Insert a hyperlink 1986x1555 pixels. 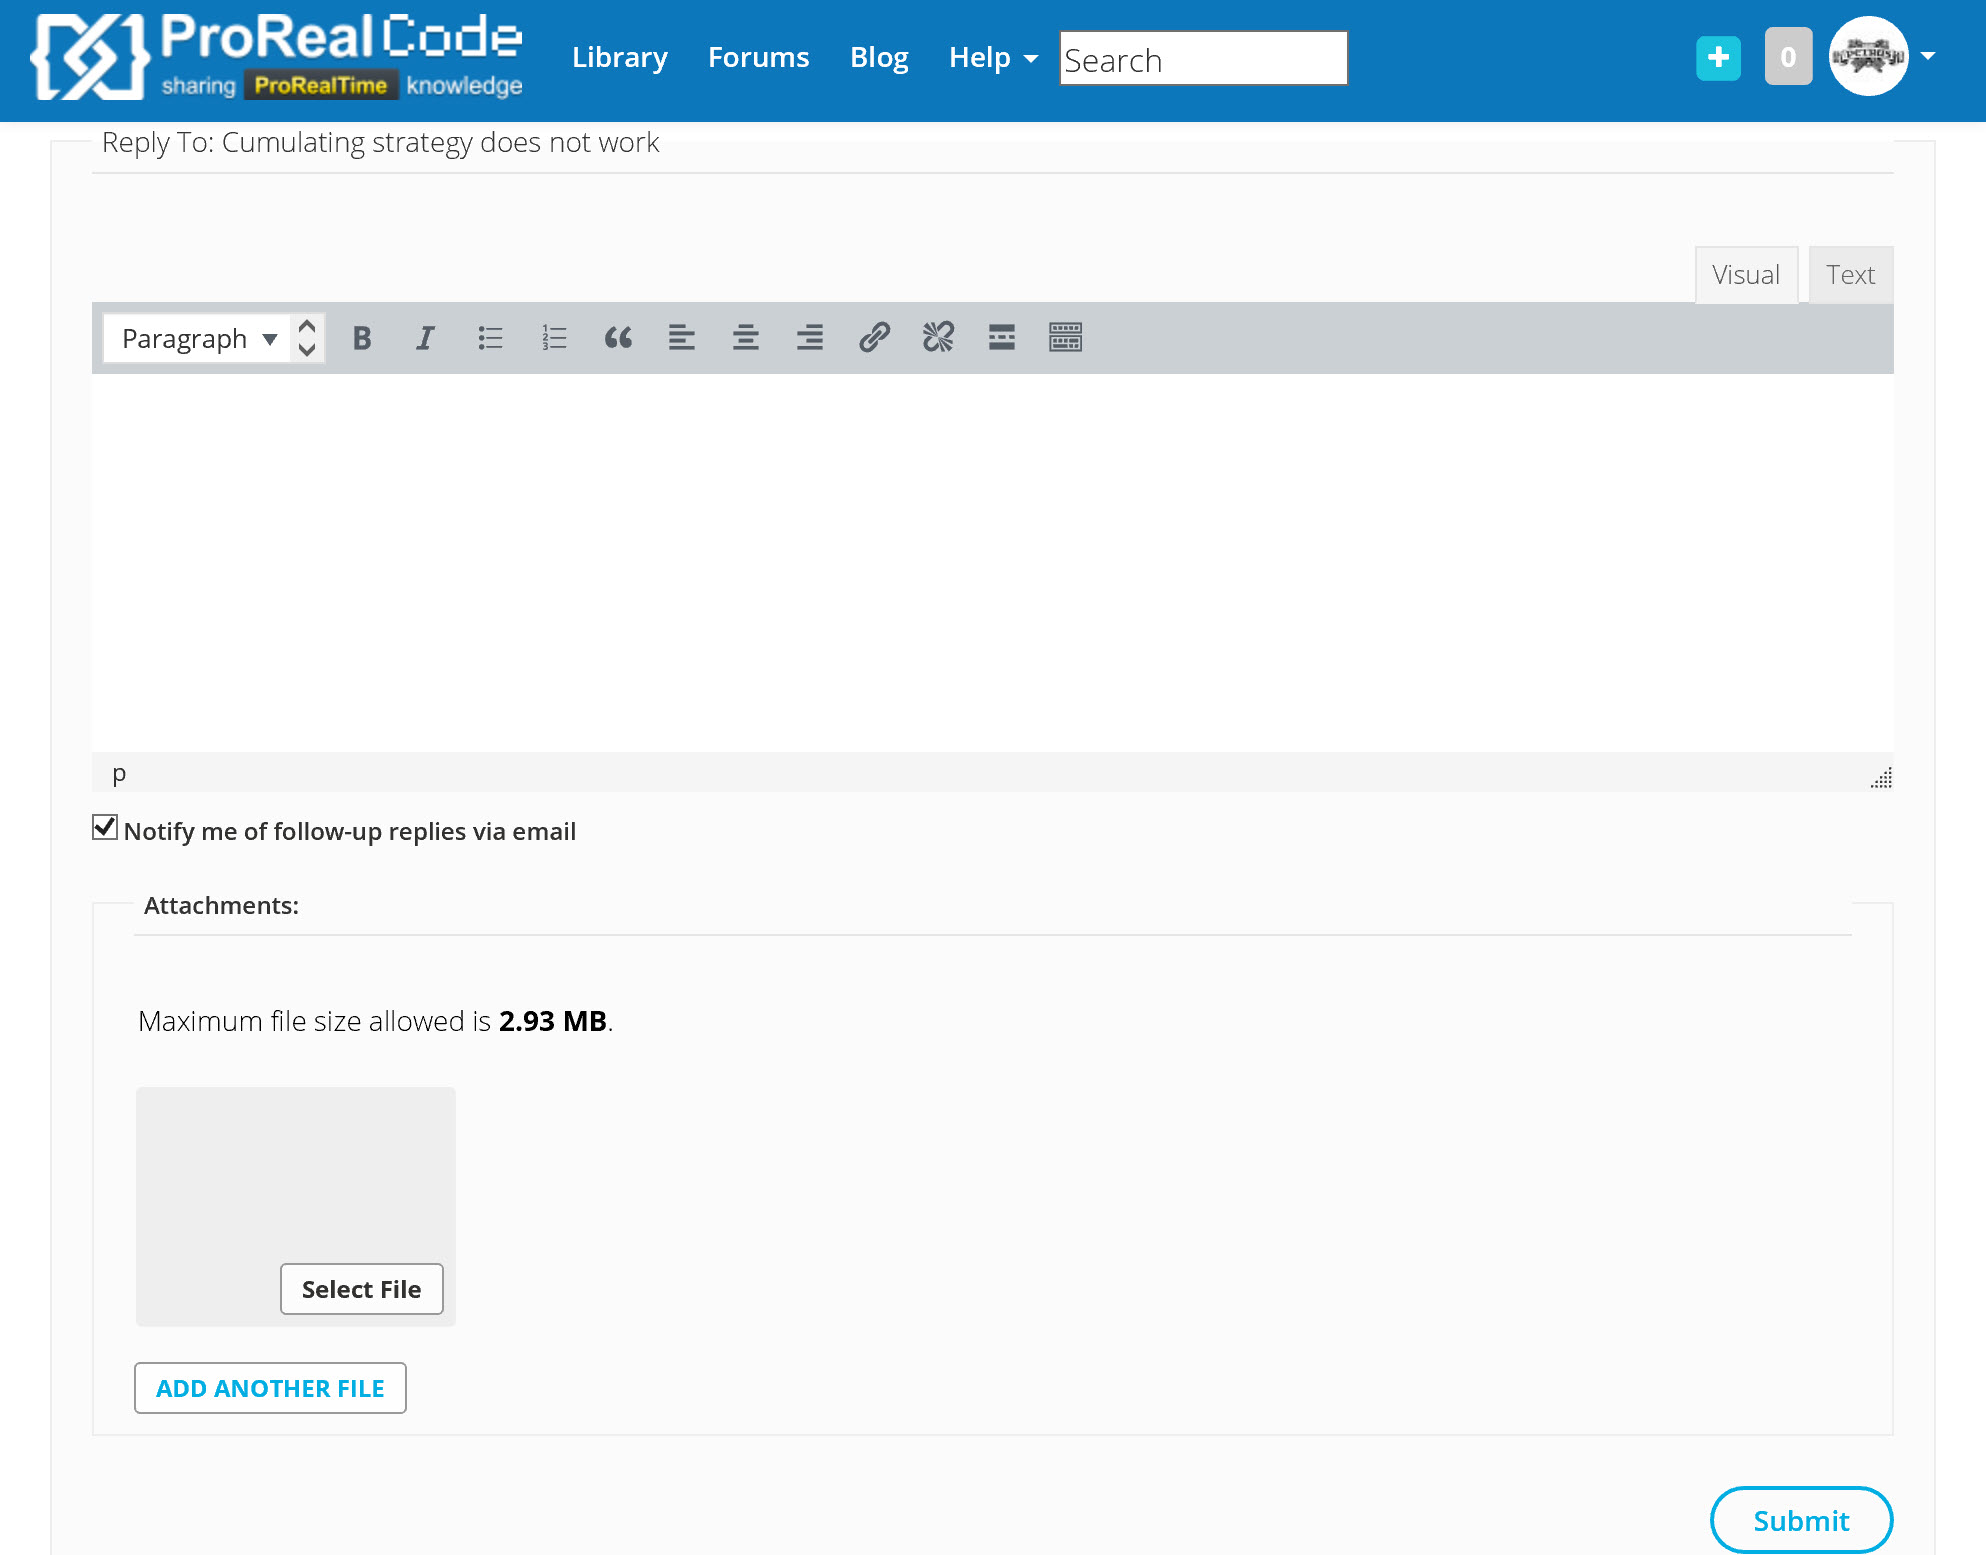coord(874,338)
